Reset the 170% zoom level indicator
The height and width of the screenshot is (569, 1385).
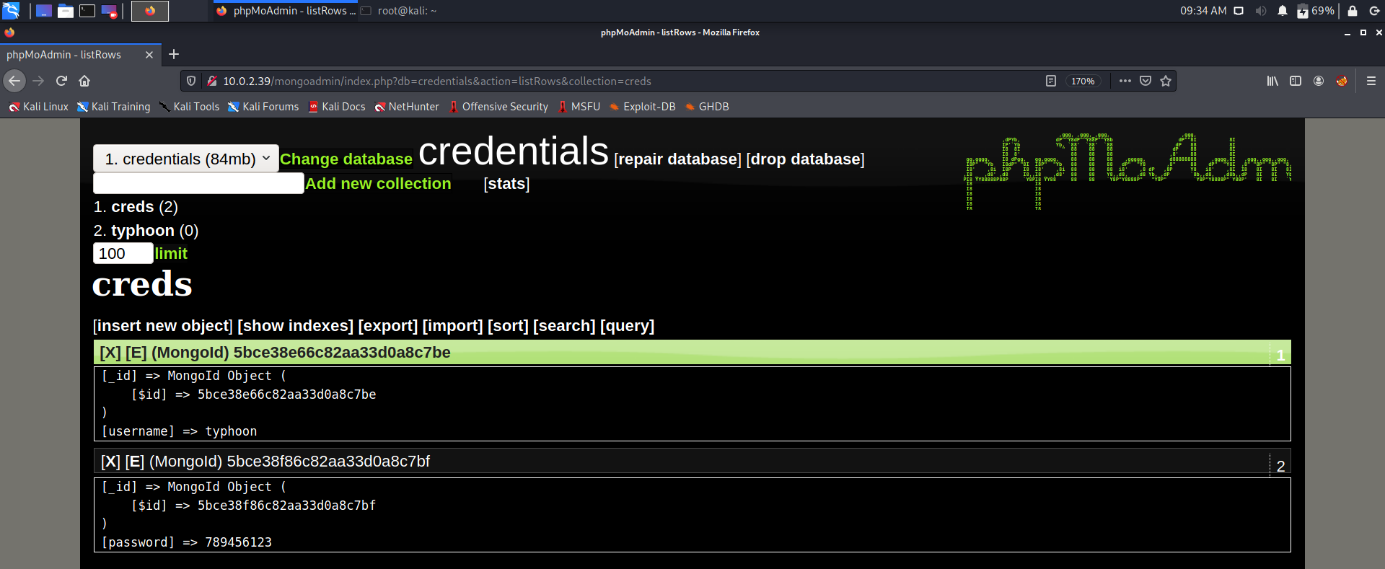click(1083, 81)
